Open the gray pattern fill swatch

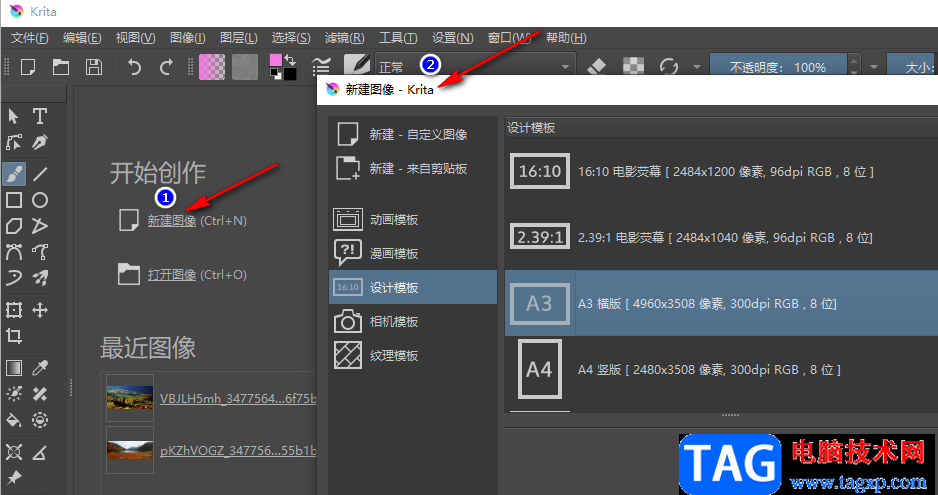[x=245, y=66]
